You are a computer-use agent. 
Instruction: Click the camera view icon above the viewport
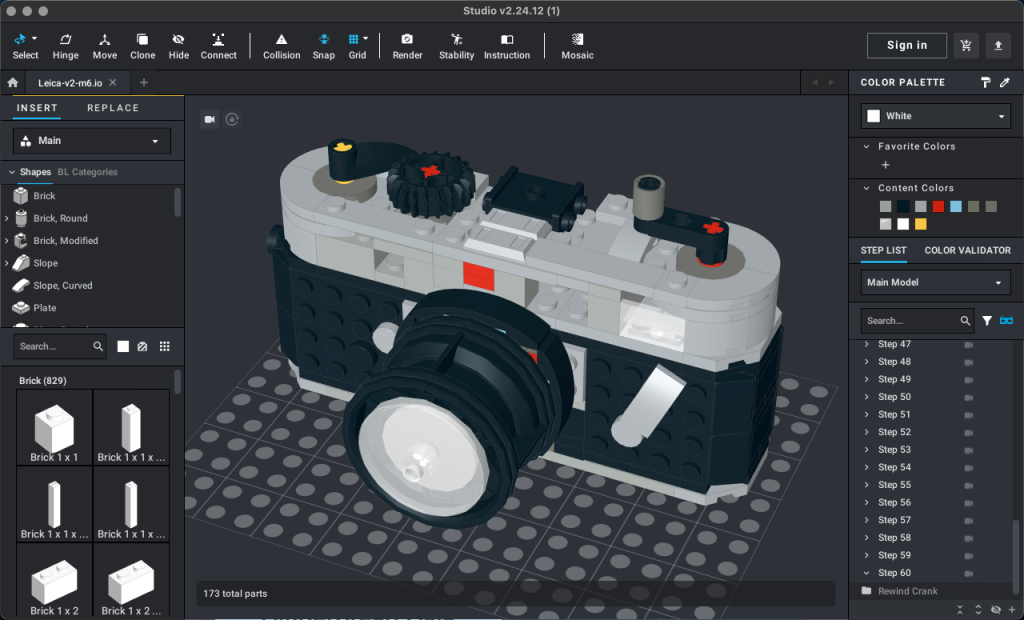pyautogui.click(x=209, y=119)
